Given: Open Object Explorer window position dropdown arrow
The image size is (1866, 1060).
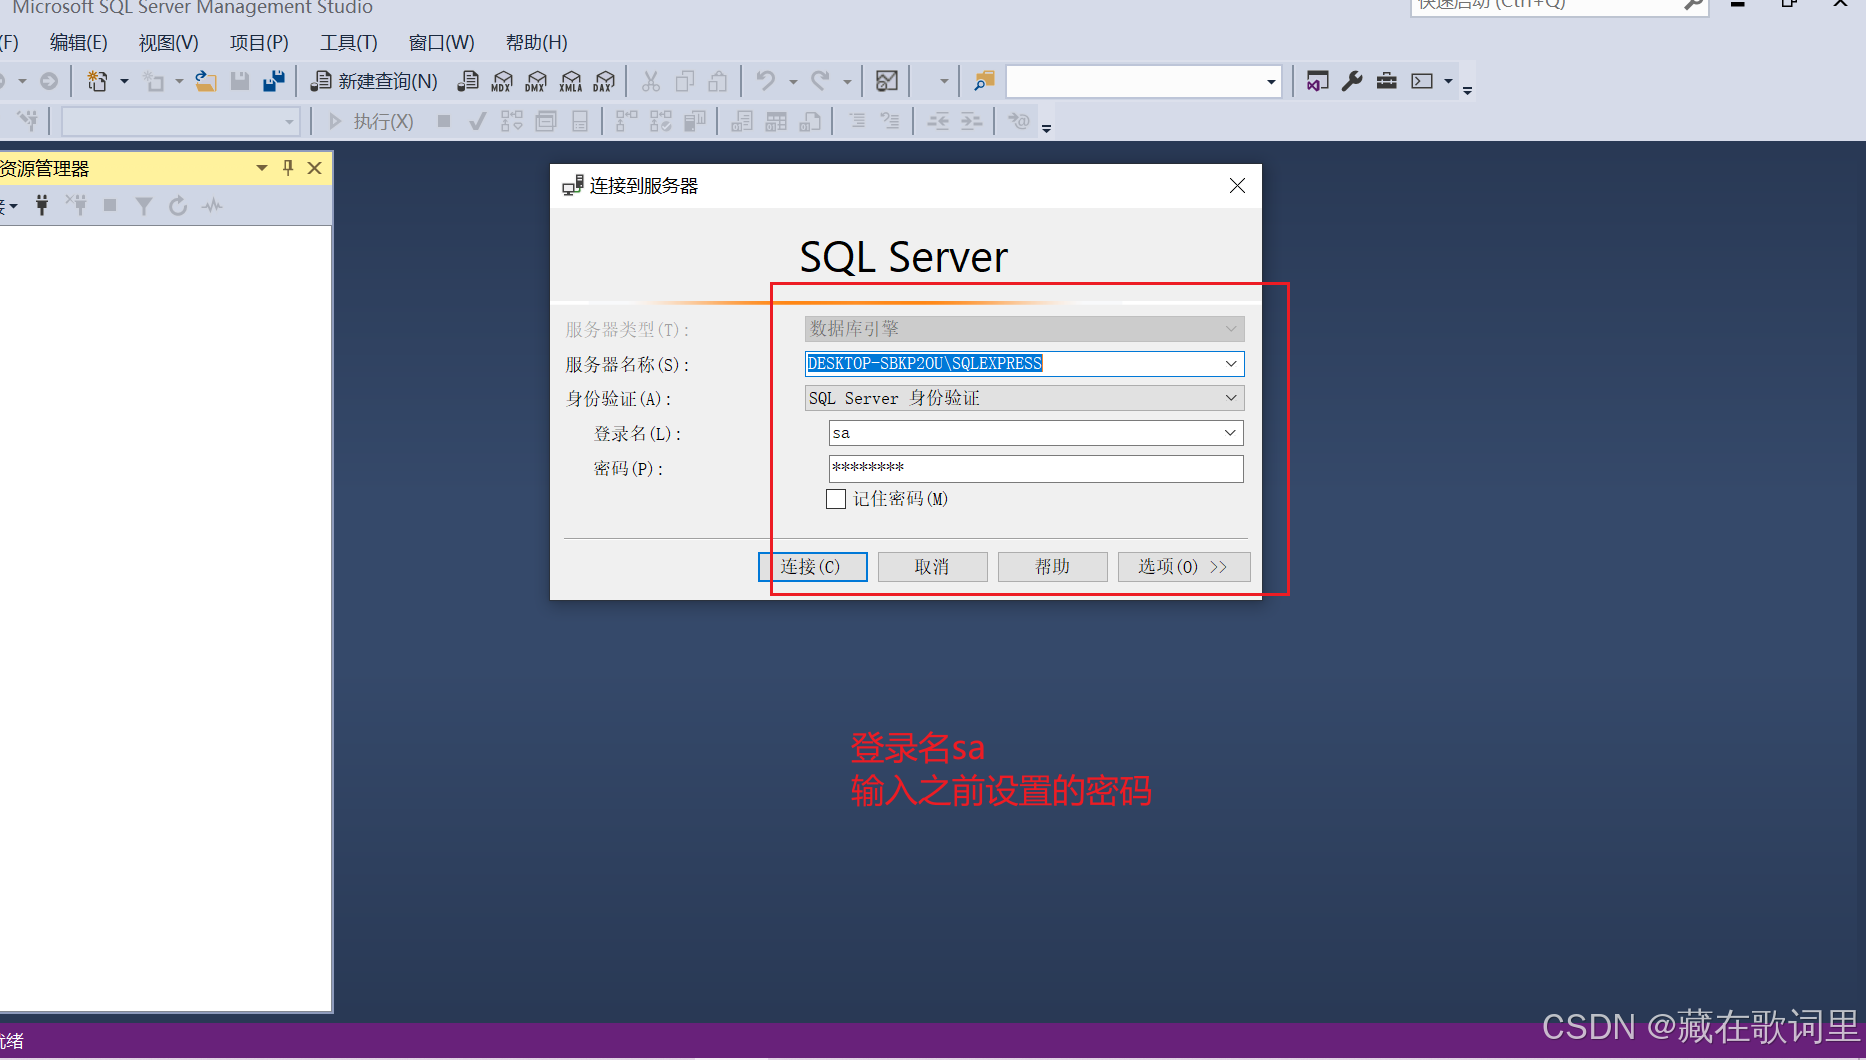Looking at the screenshot, I should pyautogui.click(x=262, y=168).
